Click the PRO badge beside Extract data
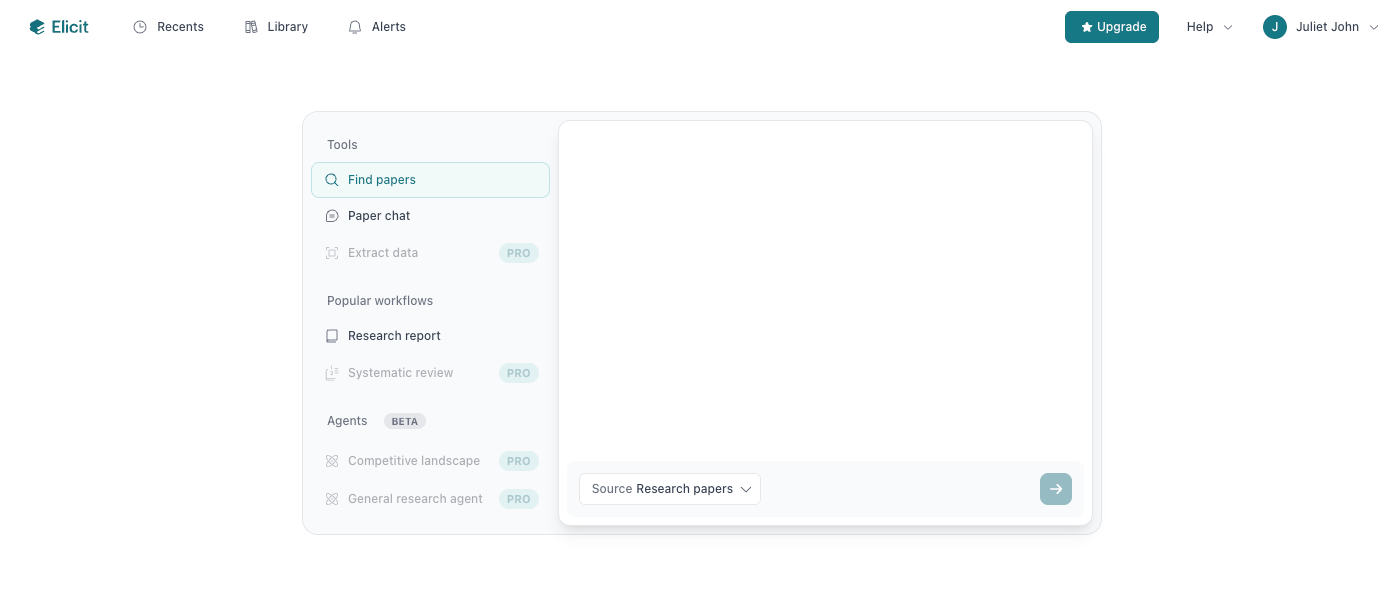The width and height of the screenshot is (1399, 590). (518, 252)
